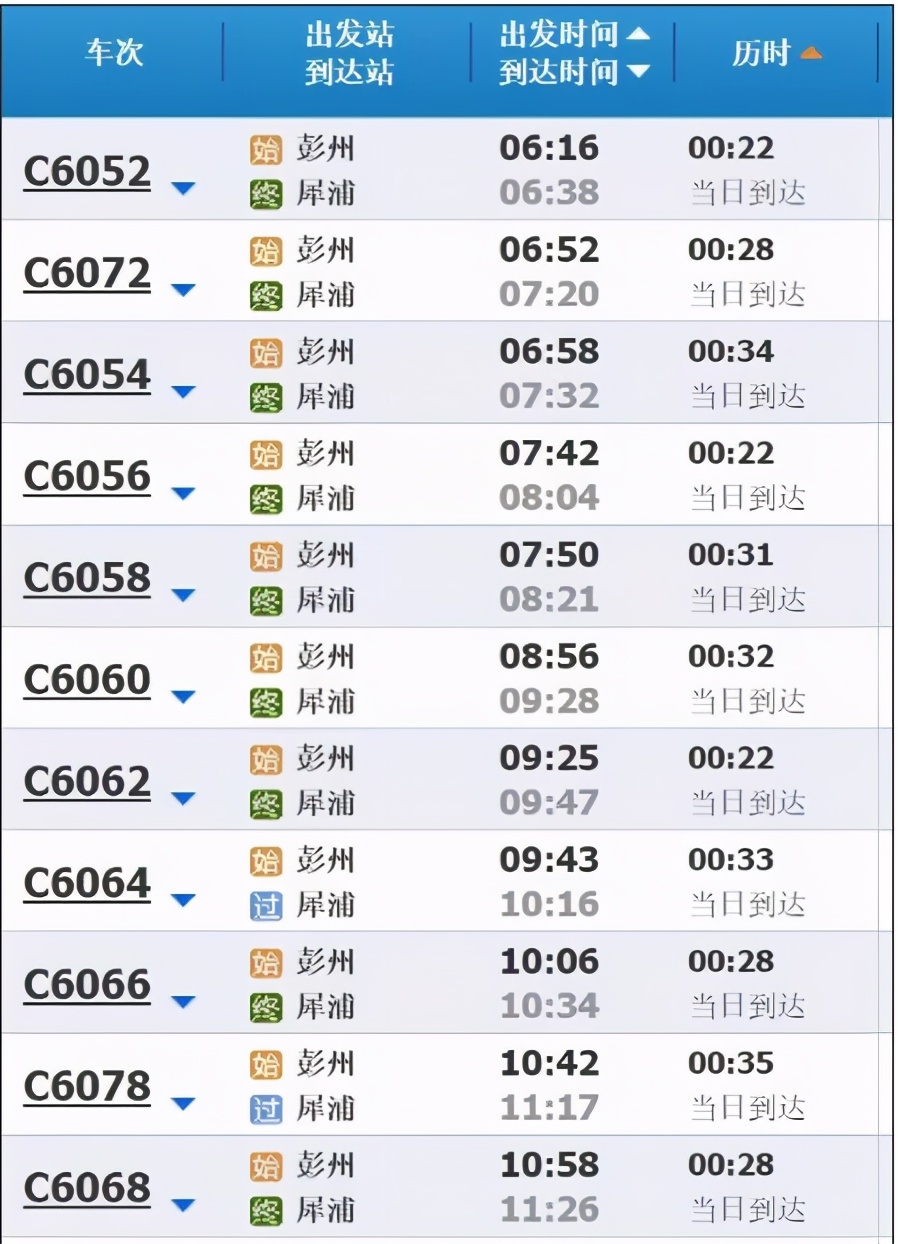Click the 车次 column header

114,53
